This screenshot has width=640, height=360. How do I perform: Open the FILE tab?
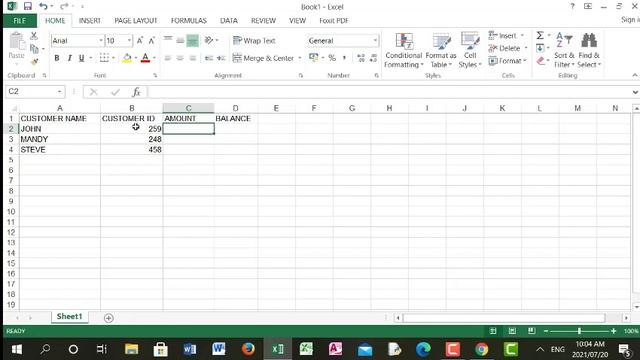click(x=20, y=20)
